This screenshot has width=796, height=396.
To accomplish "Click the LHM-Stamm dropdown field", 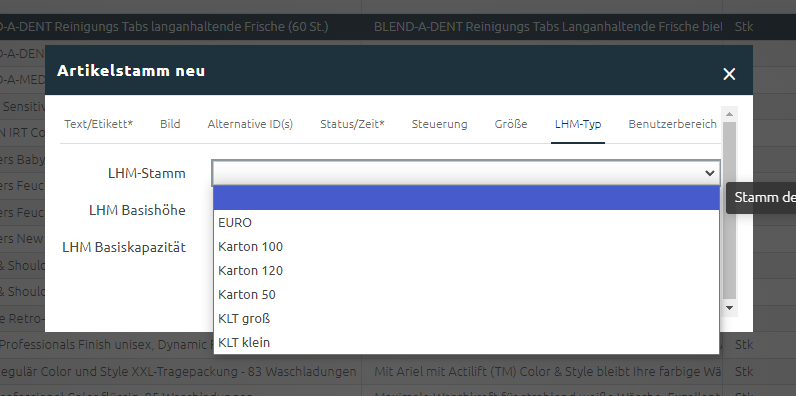I will pos(466,173).
